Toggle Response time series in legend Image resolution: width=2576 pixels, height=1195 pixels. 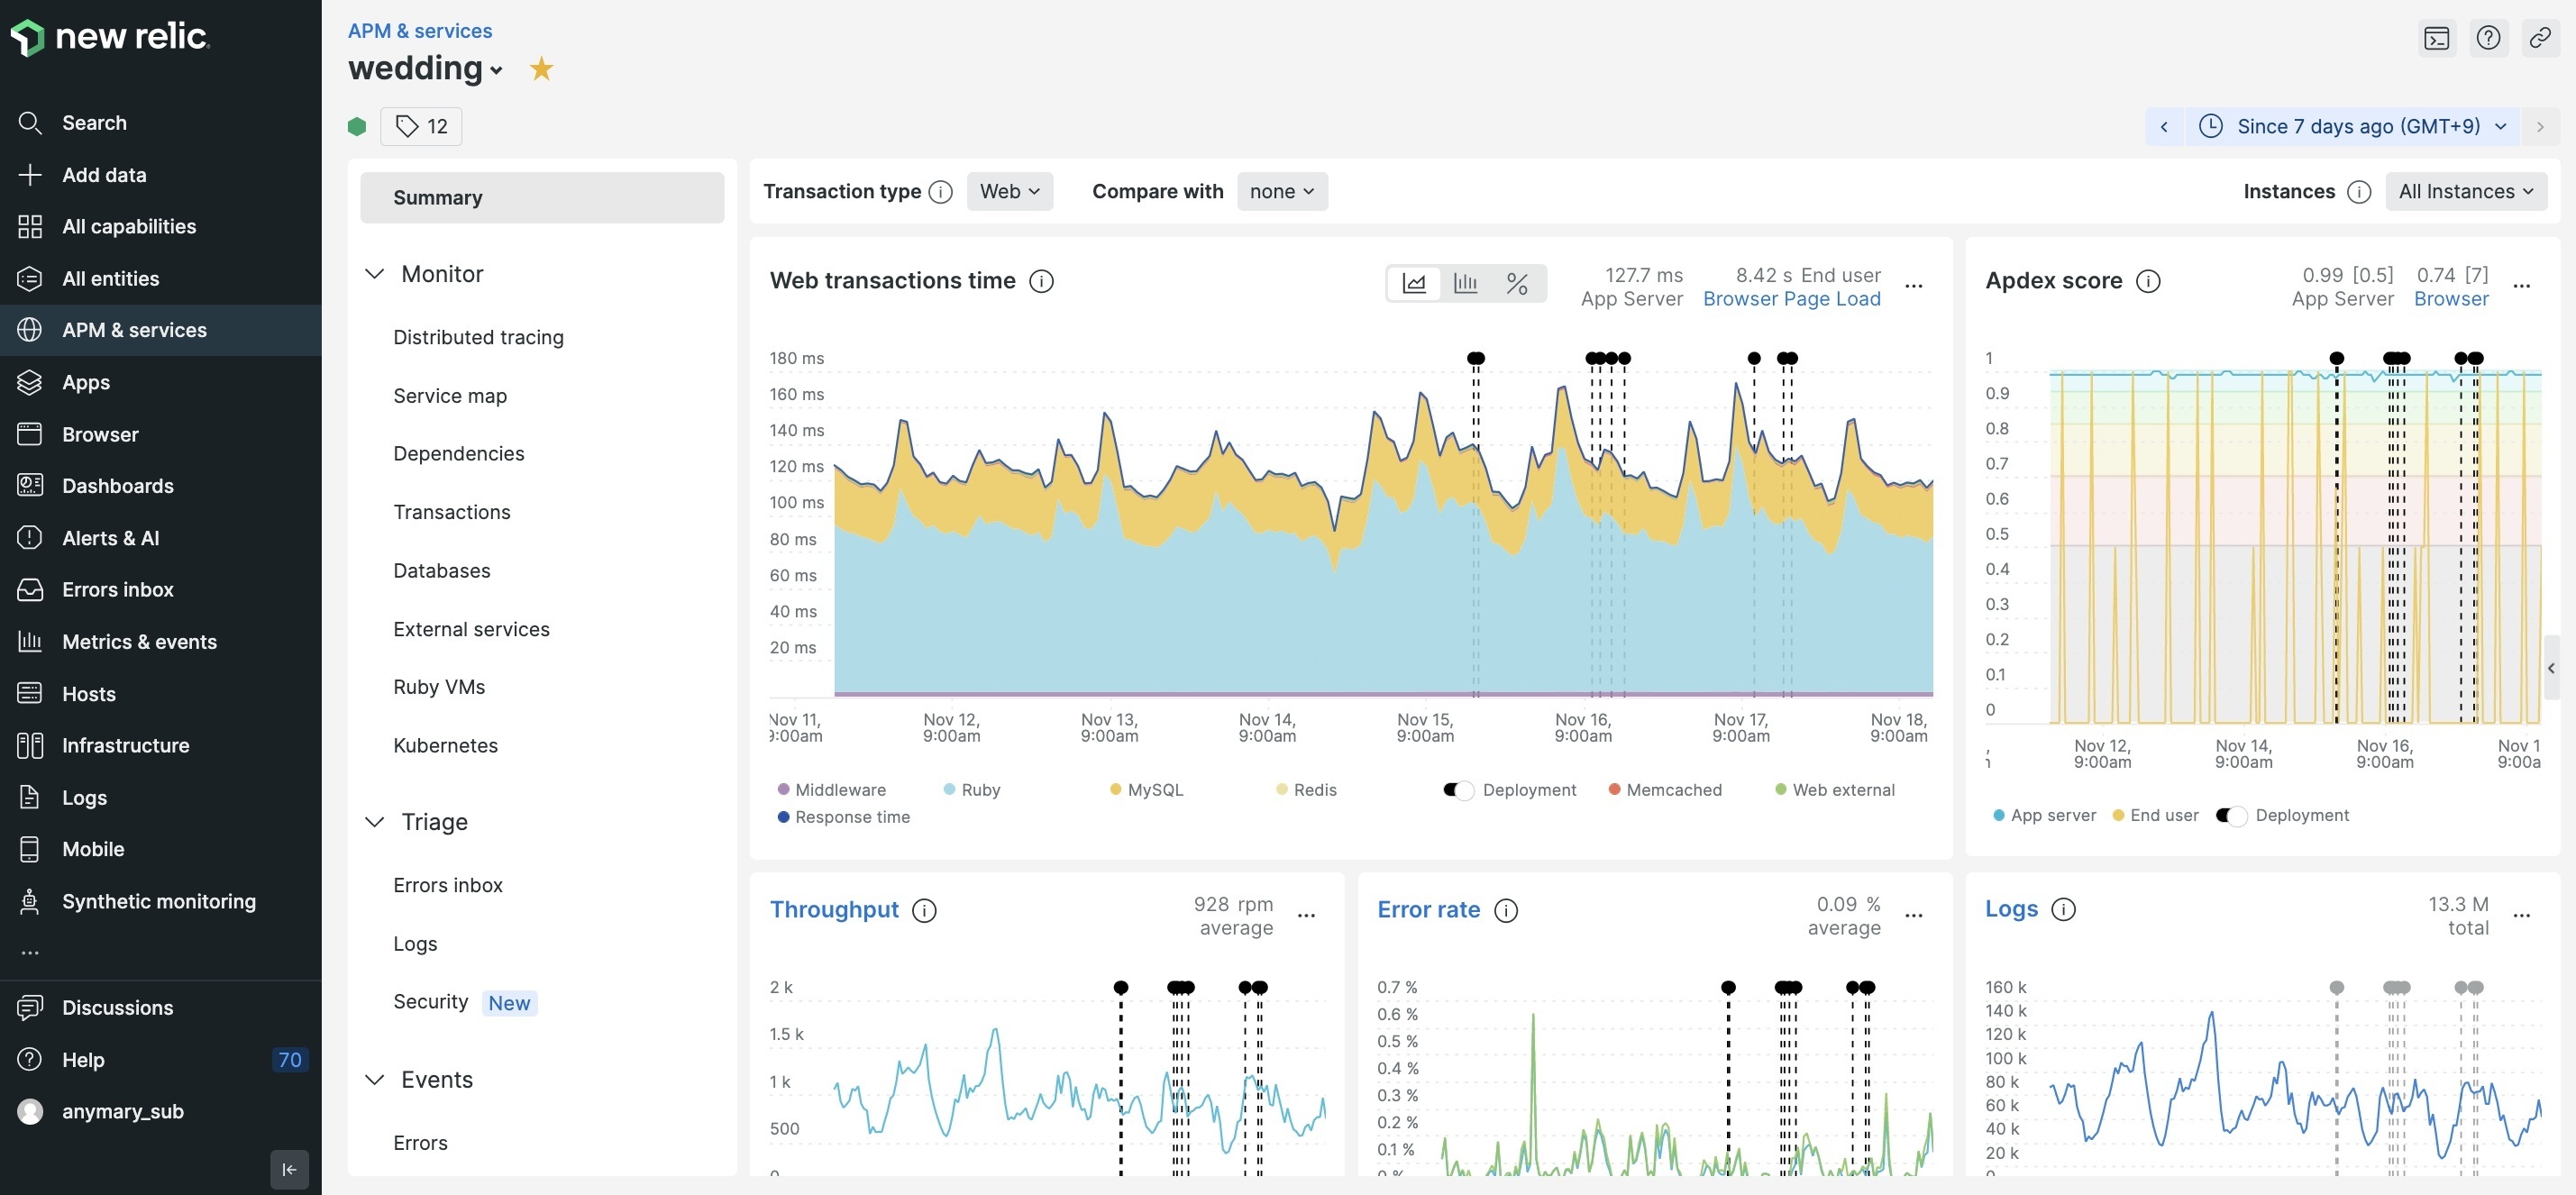[844, 817]
